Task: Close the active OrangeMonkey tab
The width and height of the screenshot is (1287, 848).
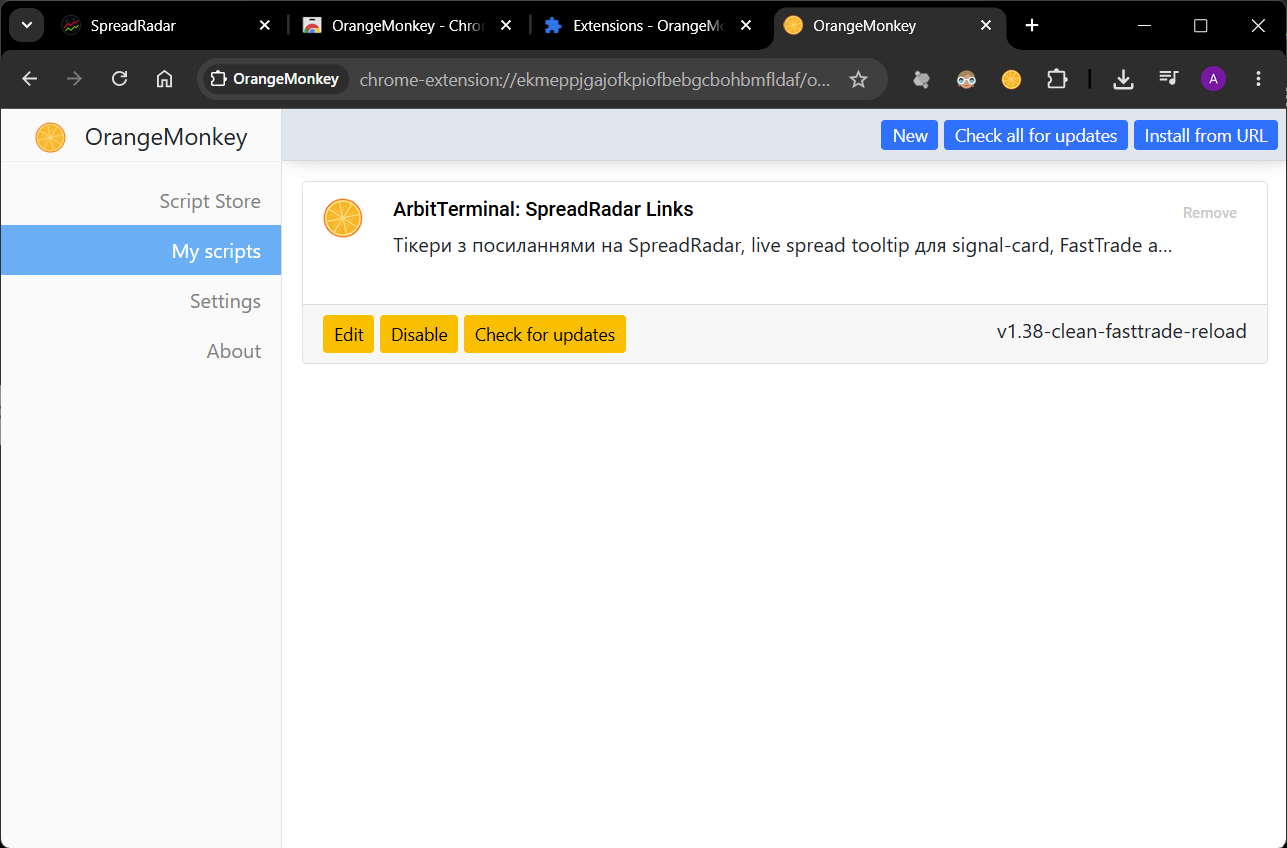Action: point(987,26)
